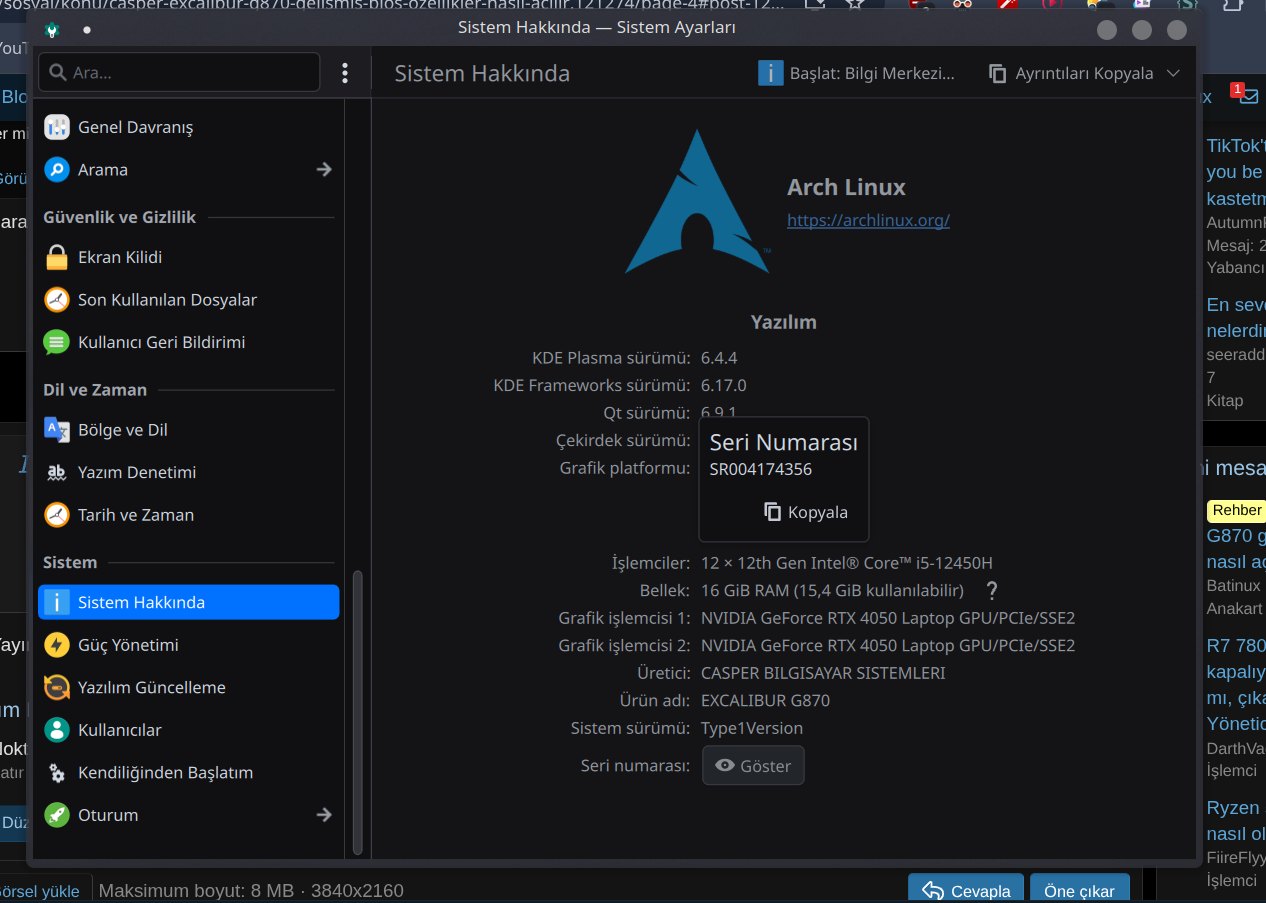The width and height of the screenshot is (1266, 903).
Task: Open Tarih ve Zaman settings
Action: click(x=188, y=515)
